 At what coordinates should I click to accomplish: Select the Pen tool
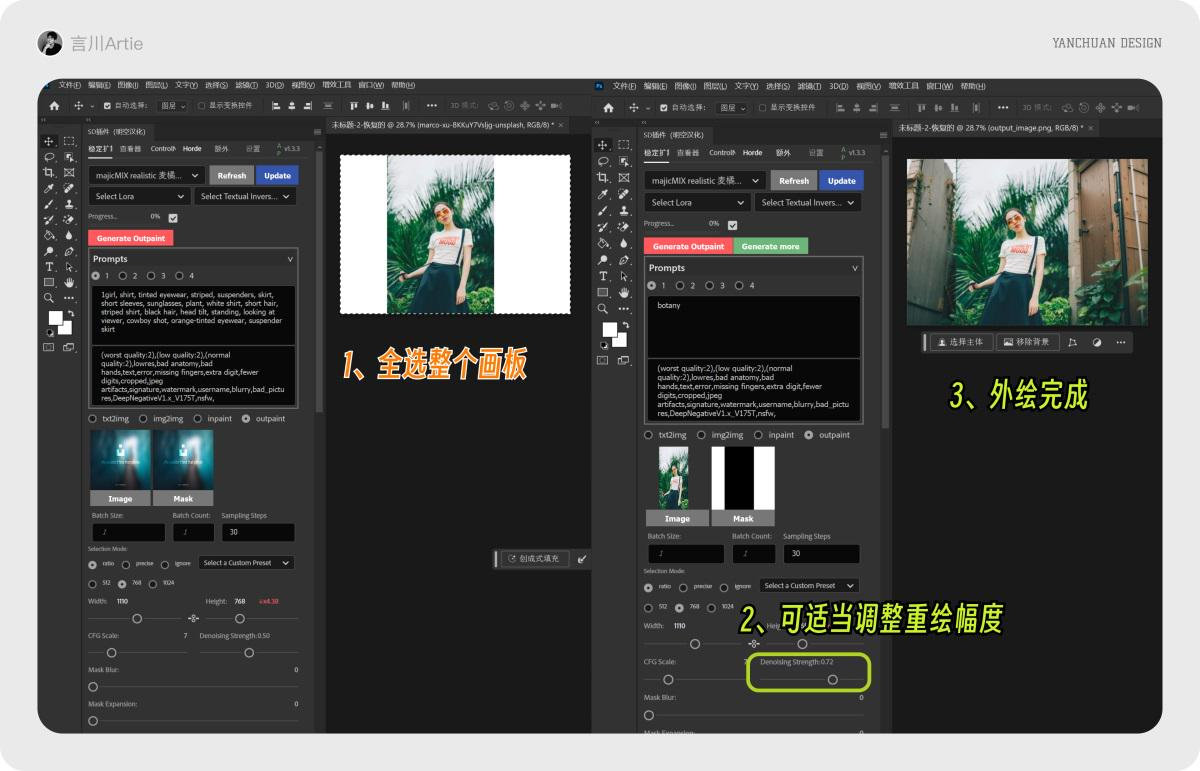click(x=68, y=250)
